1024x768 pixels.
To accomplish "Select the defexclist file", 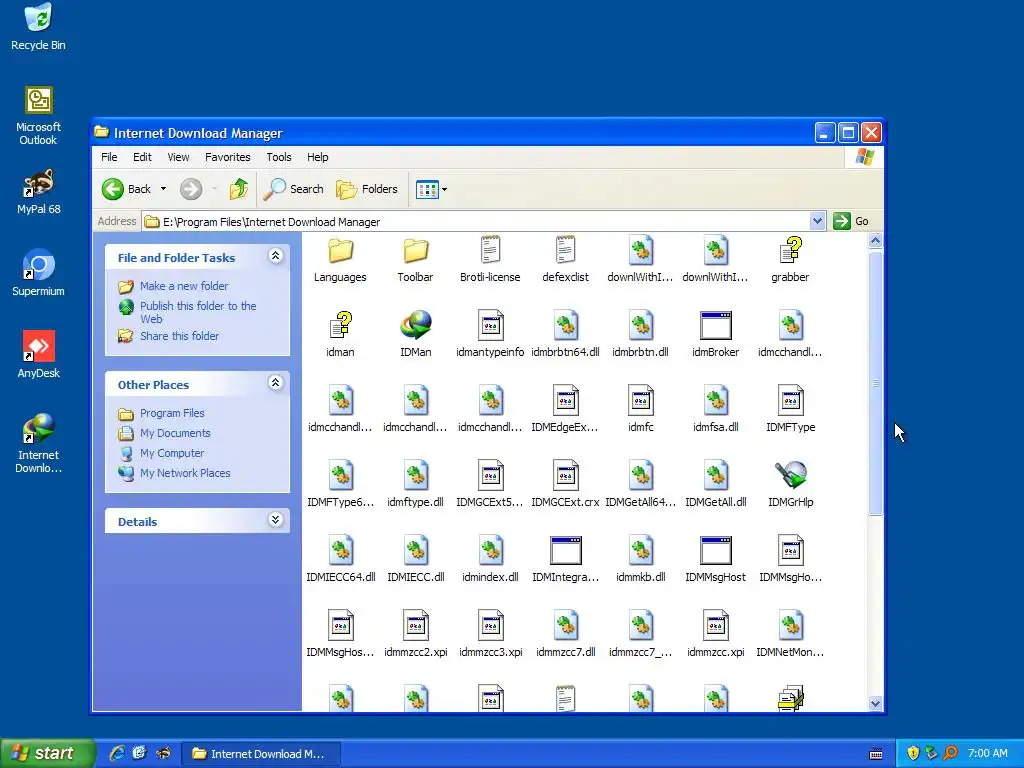I will click(566, 261).
